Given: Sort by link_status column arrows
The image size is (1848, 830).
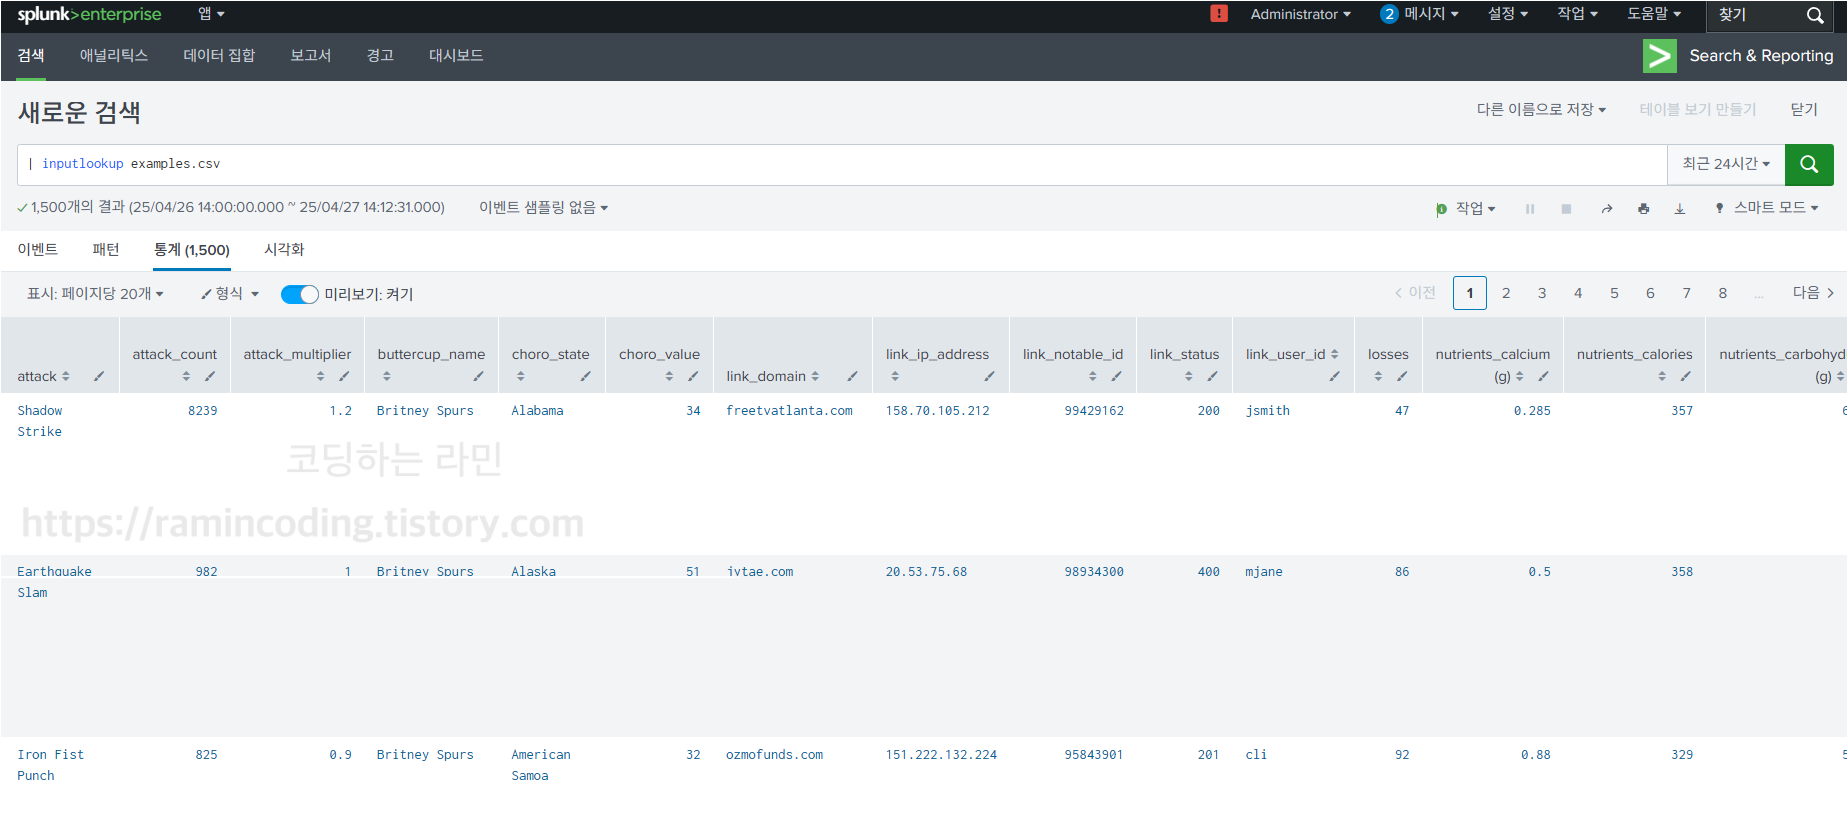Looking at the screenshot, I should (x=1188, y=376).
